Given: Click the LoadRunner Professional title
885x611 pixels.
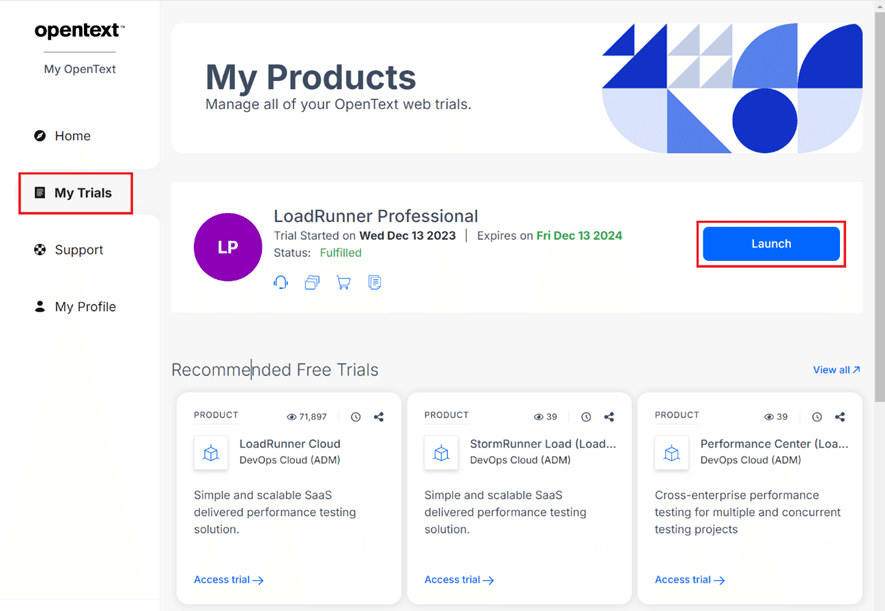Looking at the screenshot, I should [376, 216].
